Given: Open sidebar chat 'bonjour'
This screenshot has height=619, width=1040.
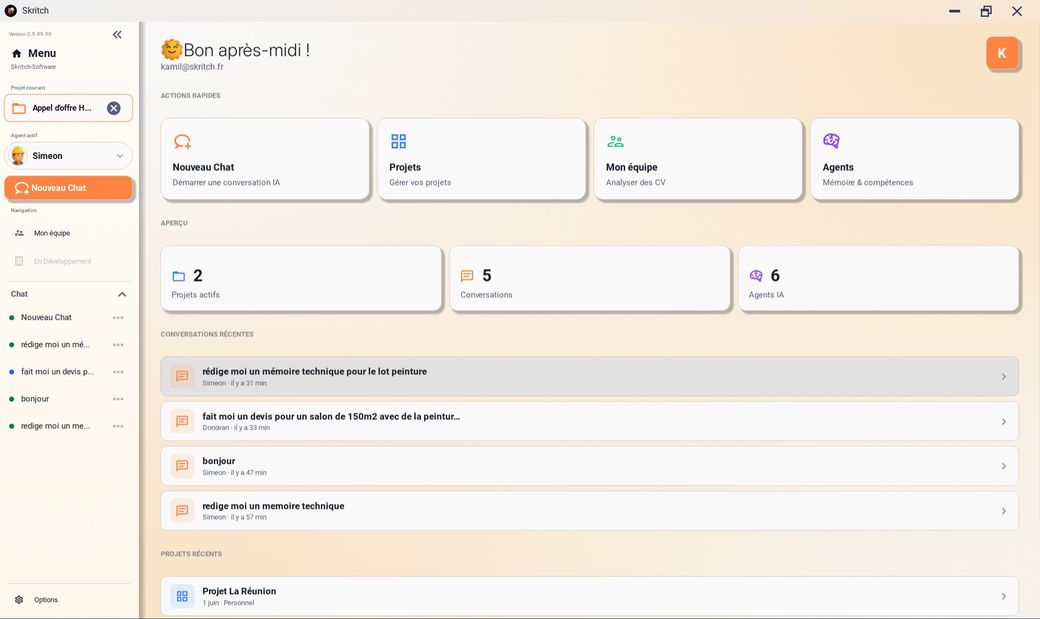Looking at the screenshot, I should click(34, 399).
